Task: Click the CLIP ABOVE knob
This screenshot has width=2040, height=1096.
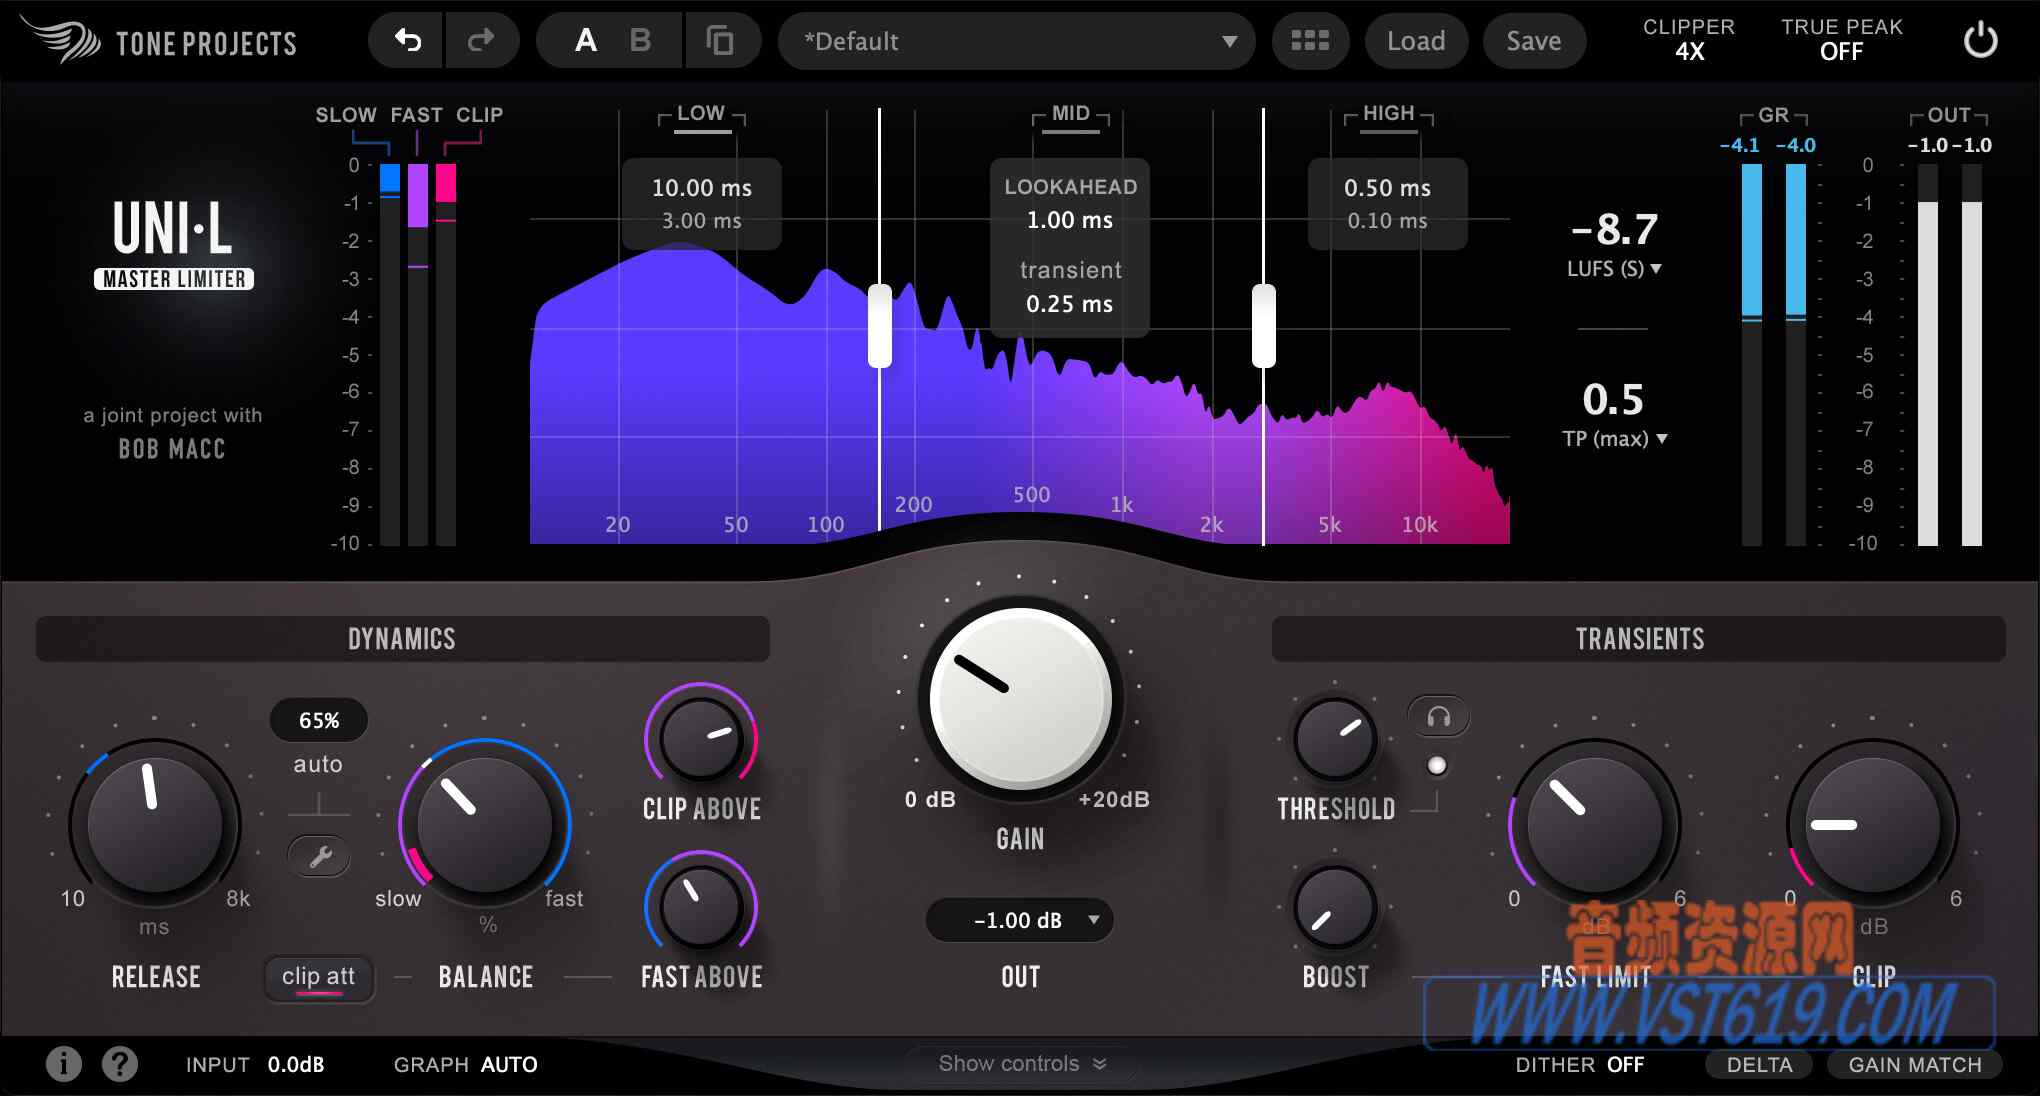Action: coord(701,740)
